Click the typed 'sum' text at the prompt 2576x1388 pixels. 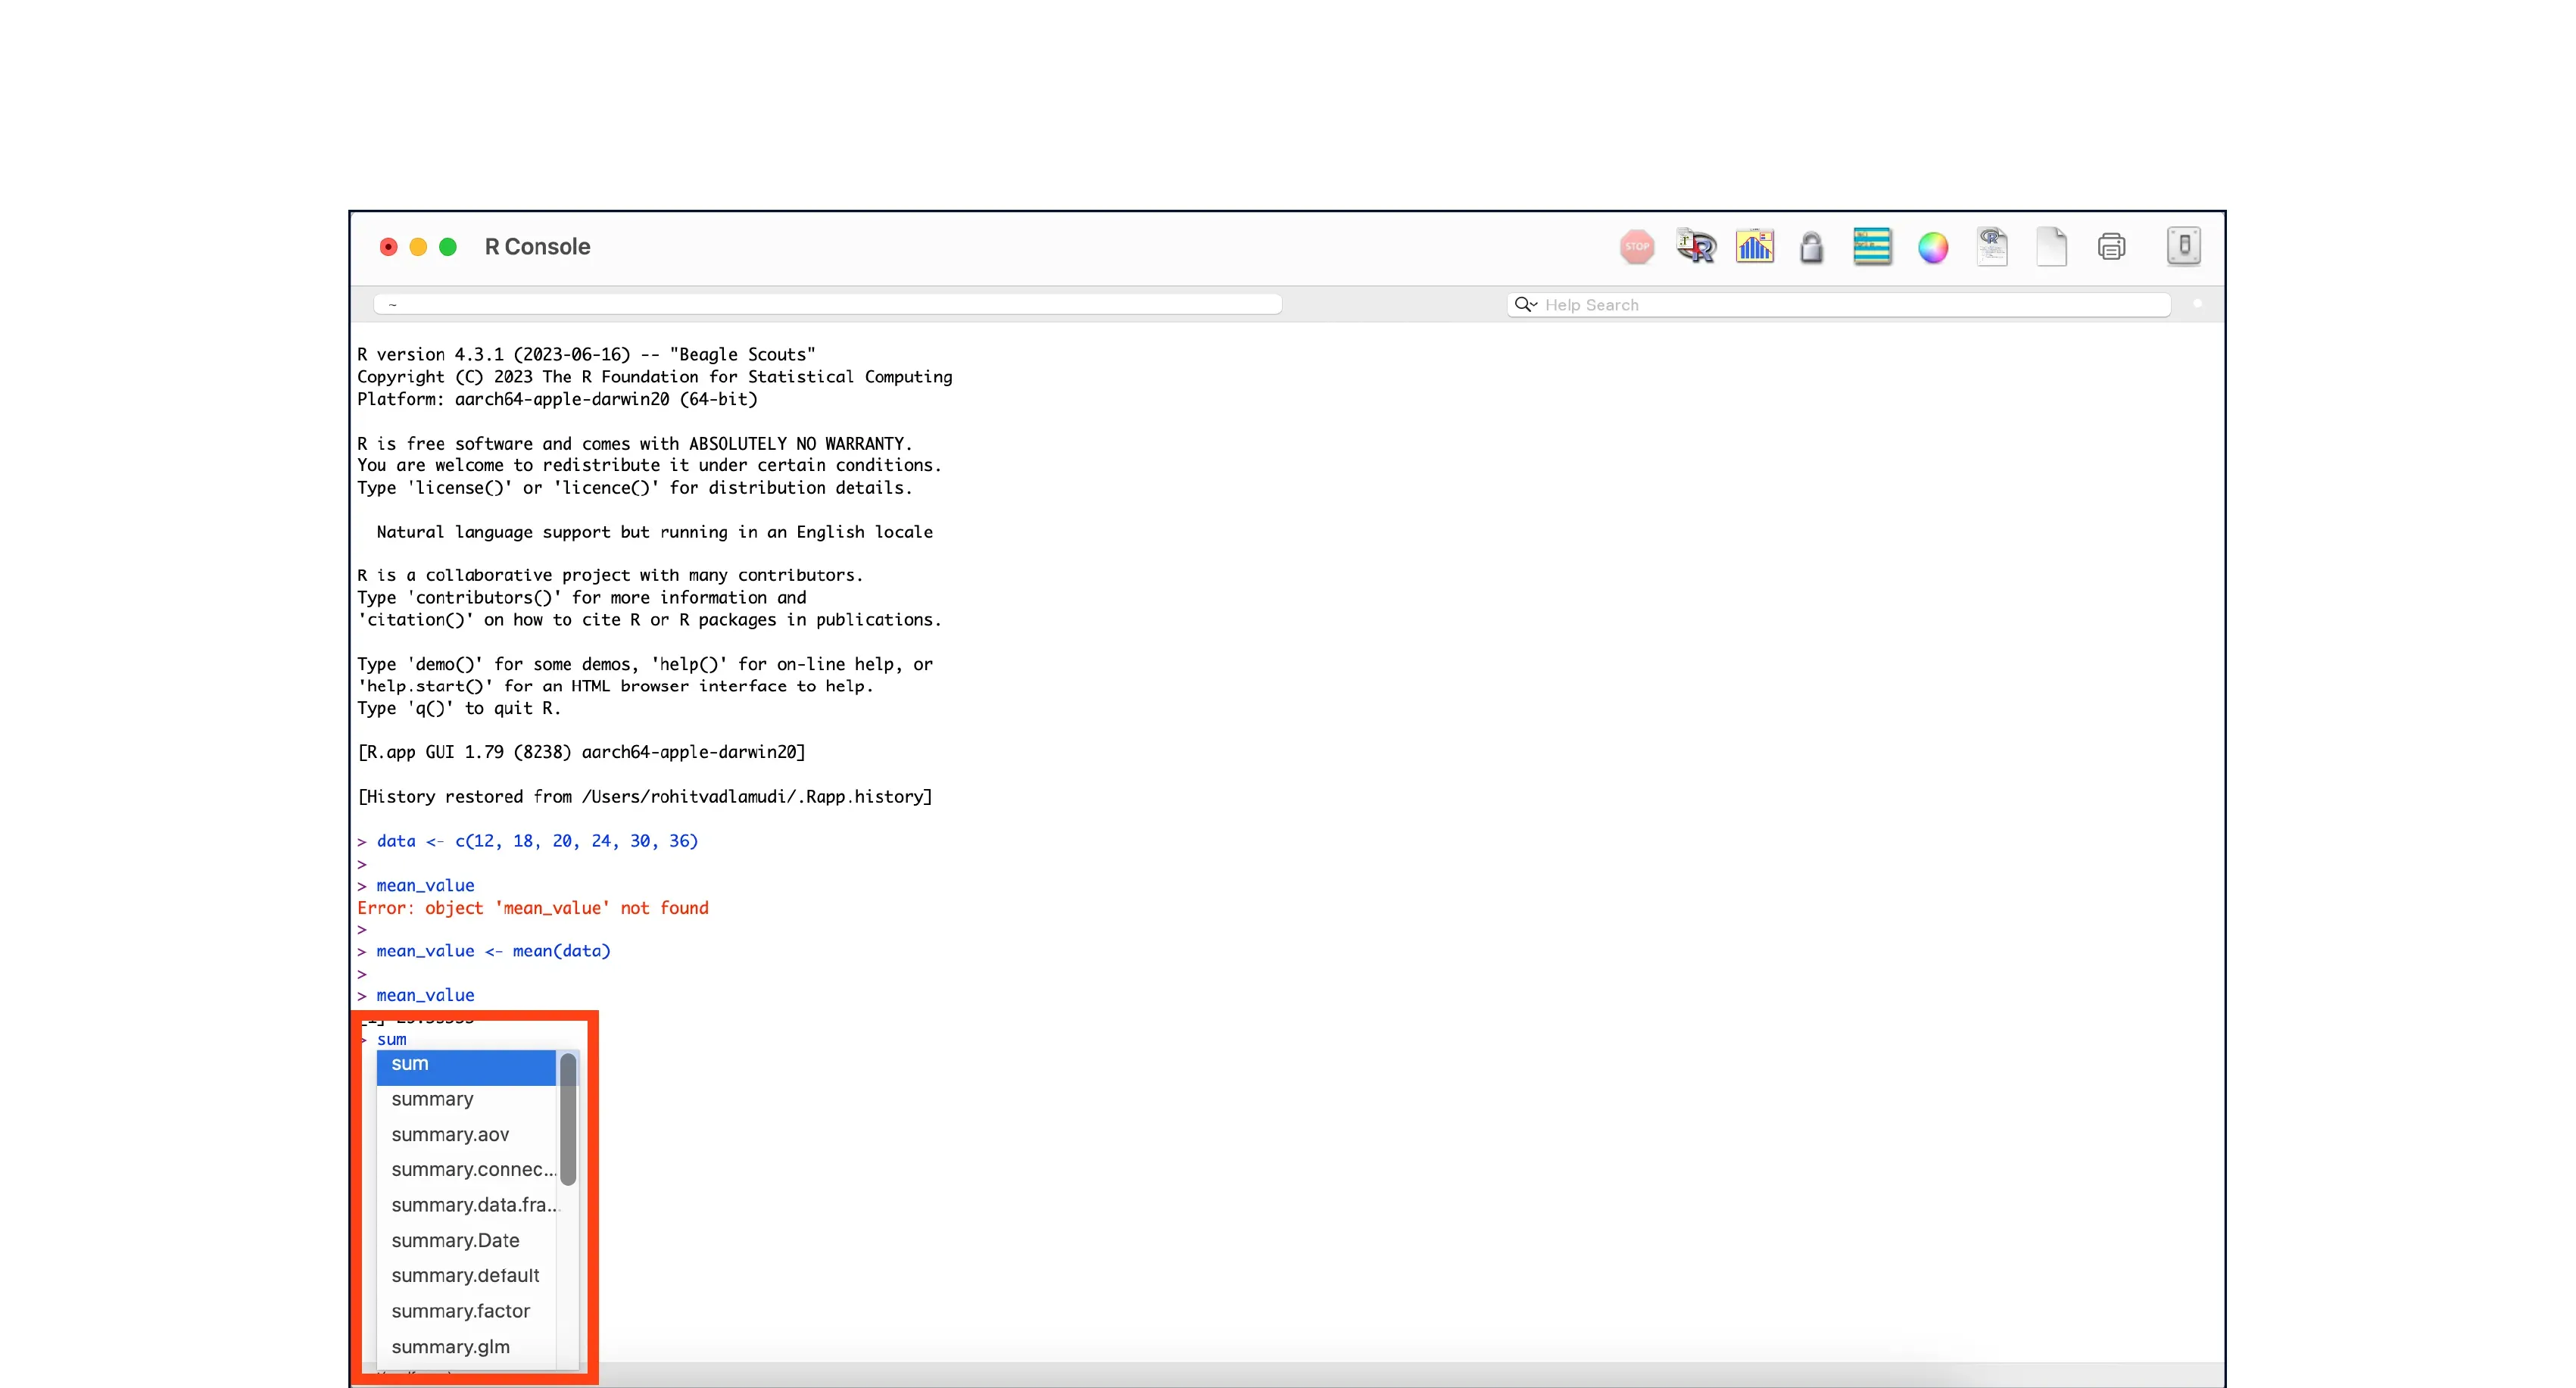391,1040
